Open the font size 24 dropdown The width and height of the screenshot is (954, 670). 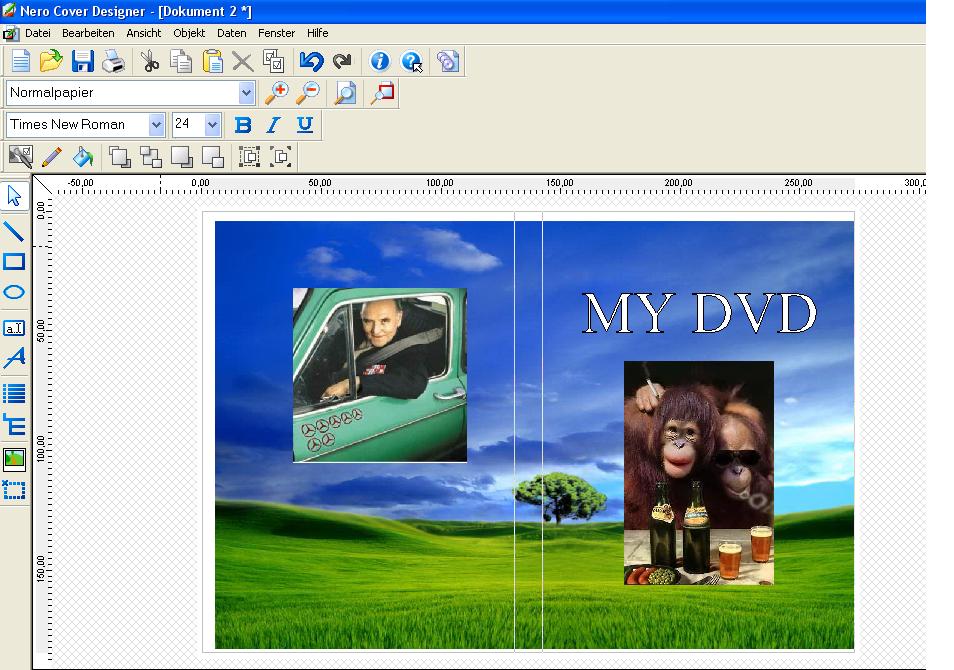[x=212, y=125]
